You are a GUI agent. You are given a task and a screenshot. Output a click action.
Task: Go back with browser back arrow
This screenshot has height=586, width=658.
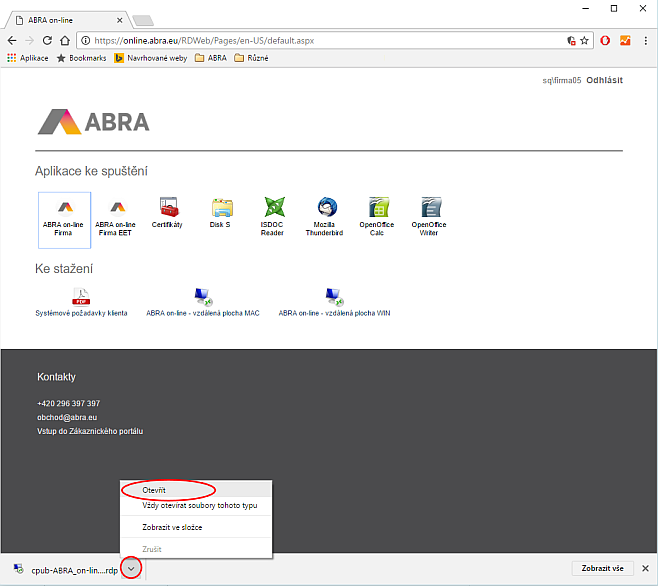pos(12,40)
